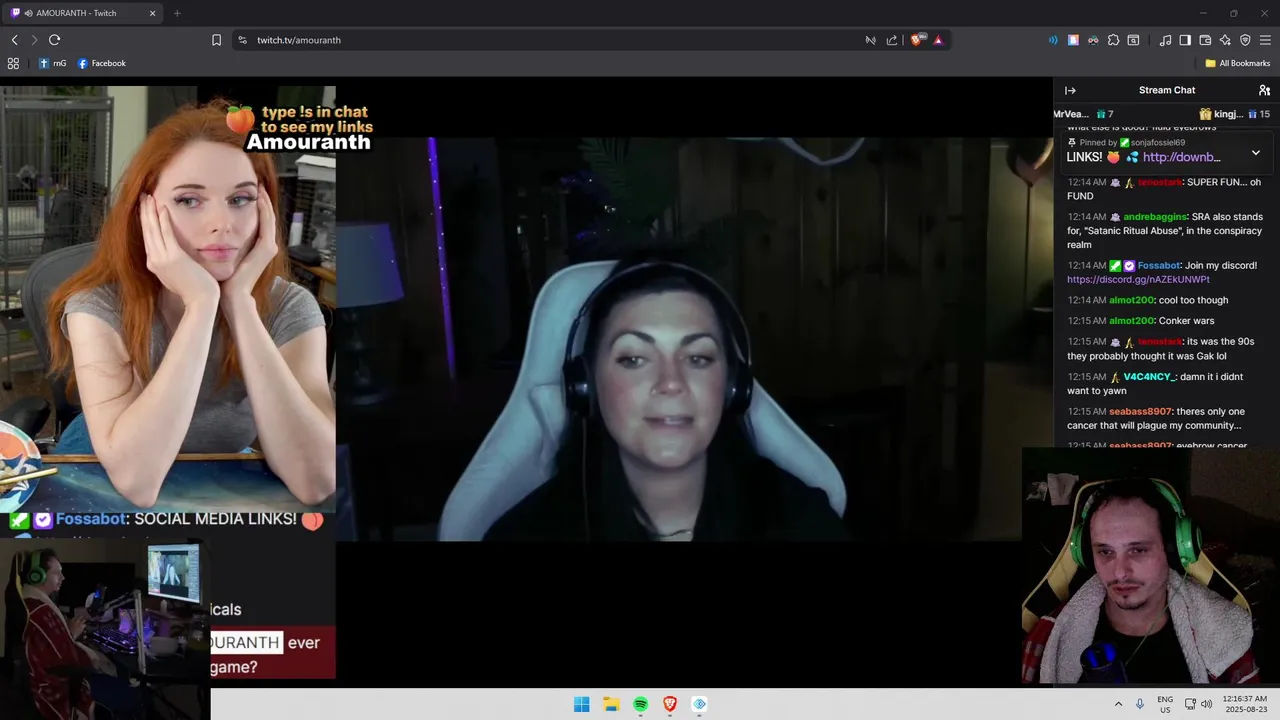The height and width of the screenshot is (720, 1280).
Task: Click the "Conker wars" chat message text
Action: pos(1187,321)
